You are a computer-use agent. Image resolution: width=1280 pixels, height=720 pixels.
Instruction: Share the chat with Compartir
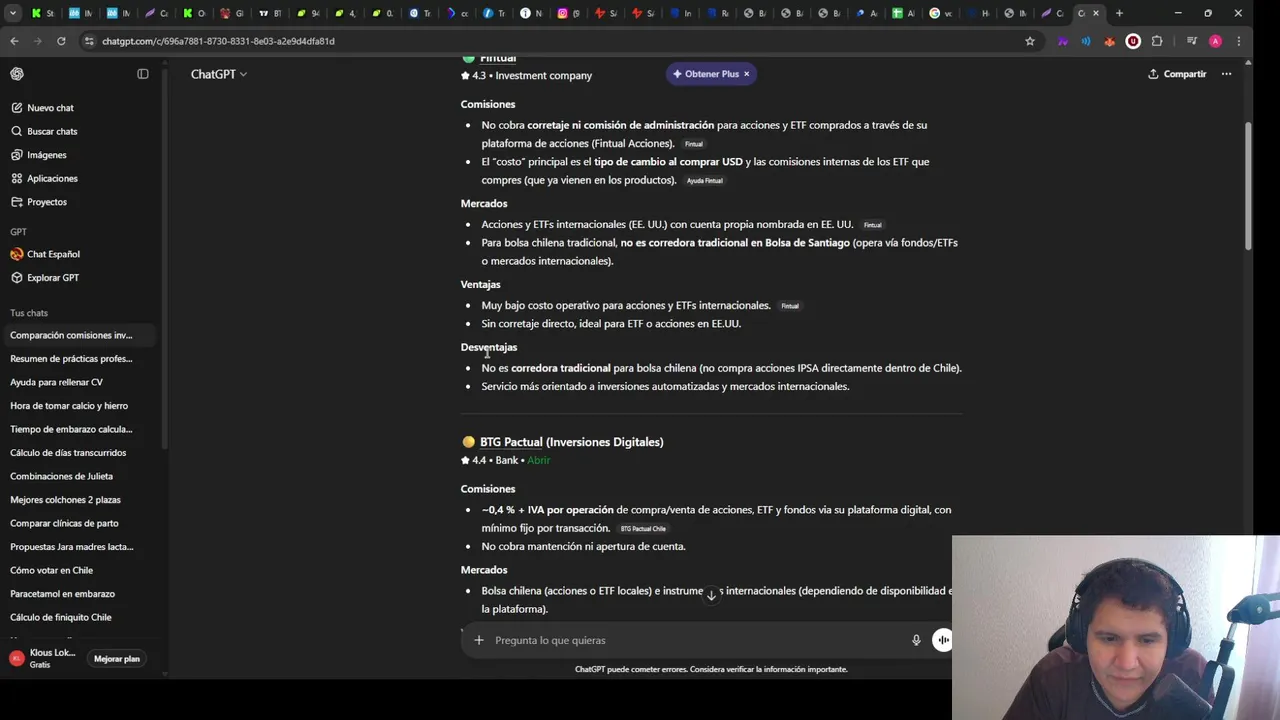pyautogui.click(x=1177, y=74)
